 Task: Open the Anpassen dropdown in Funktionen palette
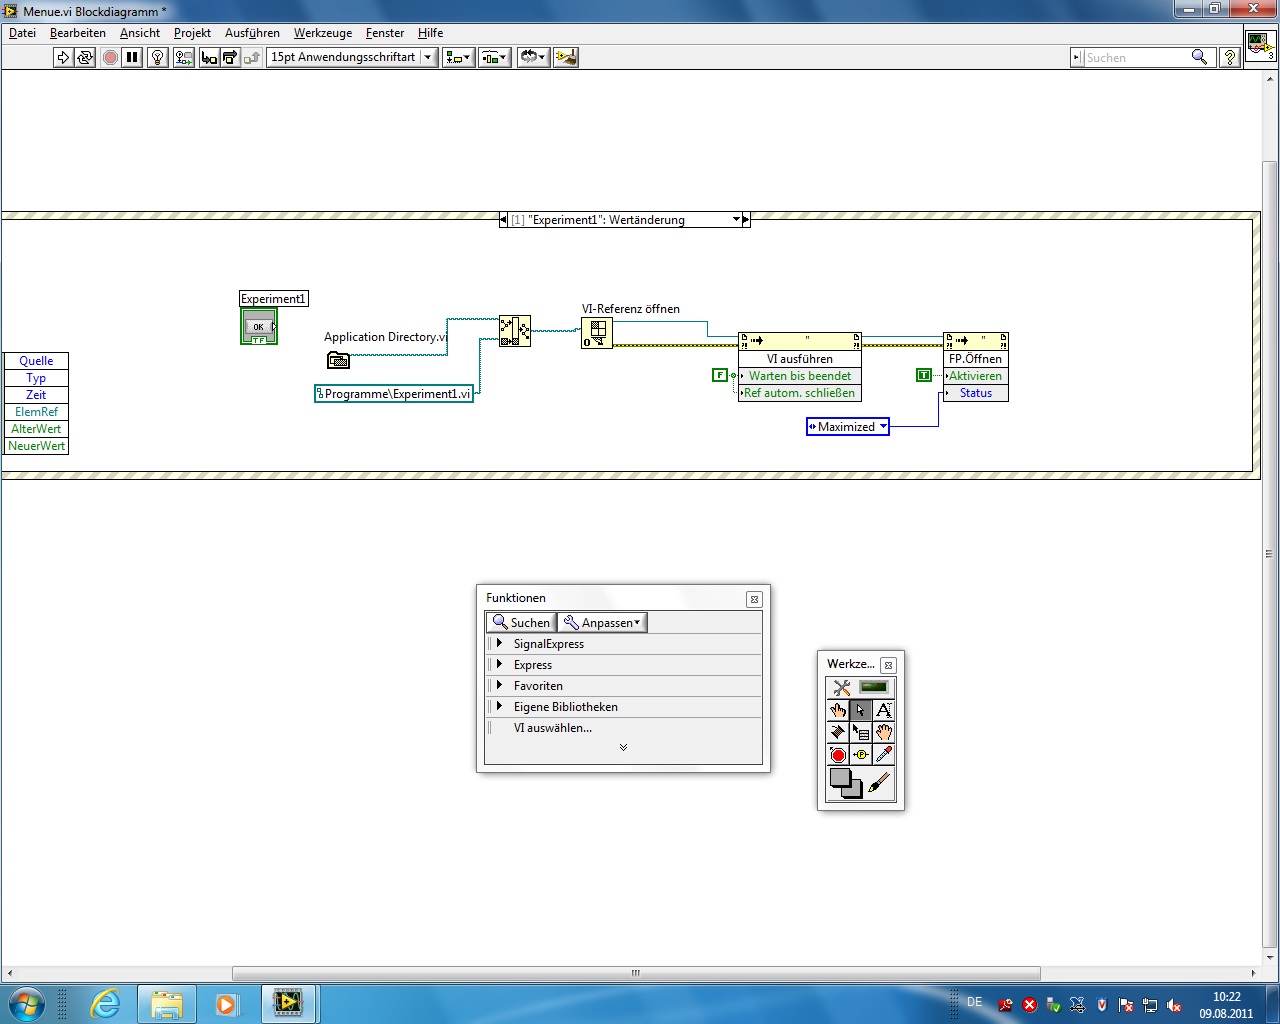[602, 623]
